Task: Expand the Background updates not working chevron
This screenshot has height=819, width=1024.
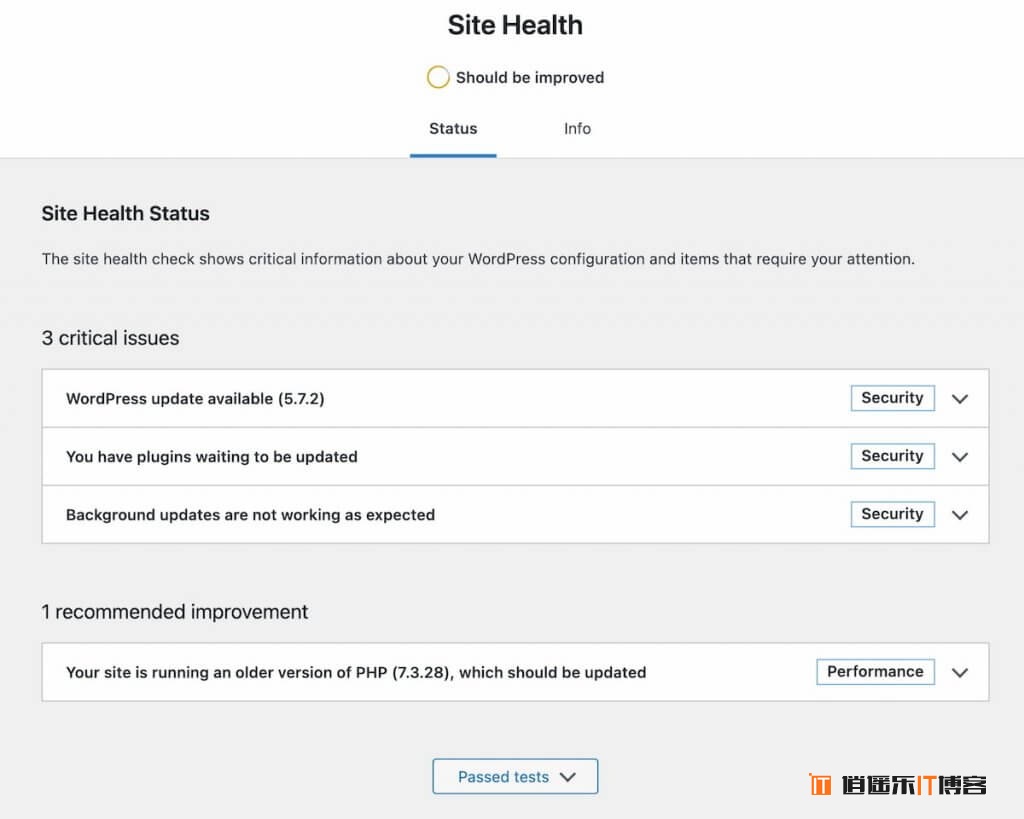Action: (959, 515)
